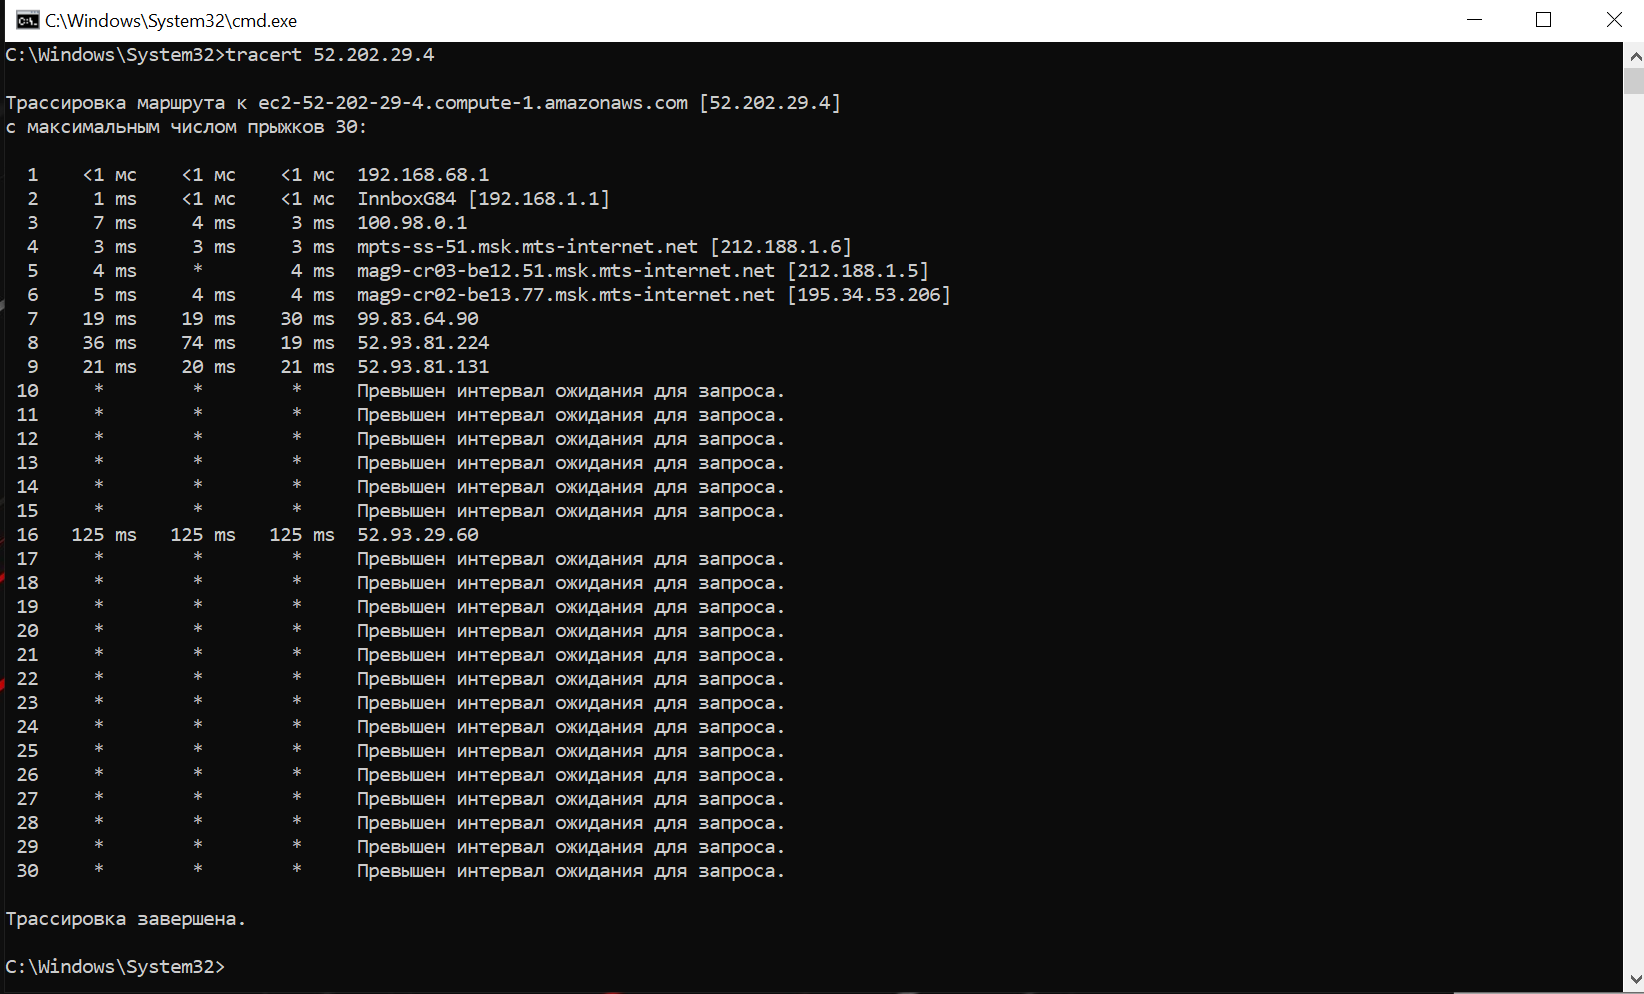Click host mpts-ss-51.msk.mts-internet.net
Image resolution: width=1644 pixels, height=994 pixels.
pos(528,247)
